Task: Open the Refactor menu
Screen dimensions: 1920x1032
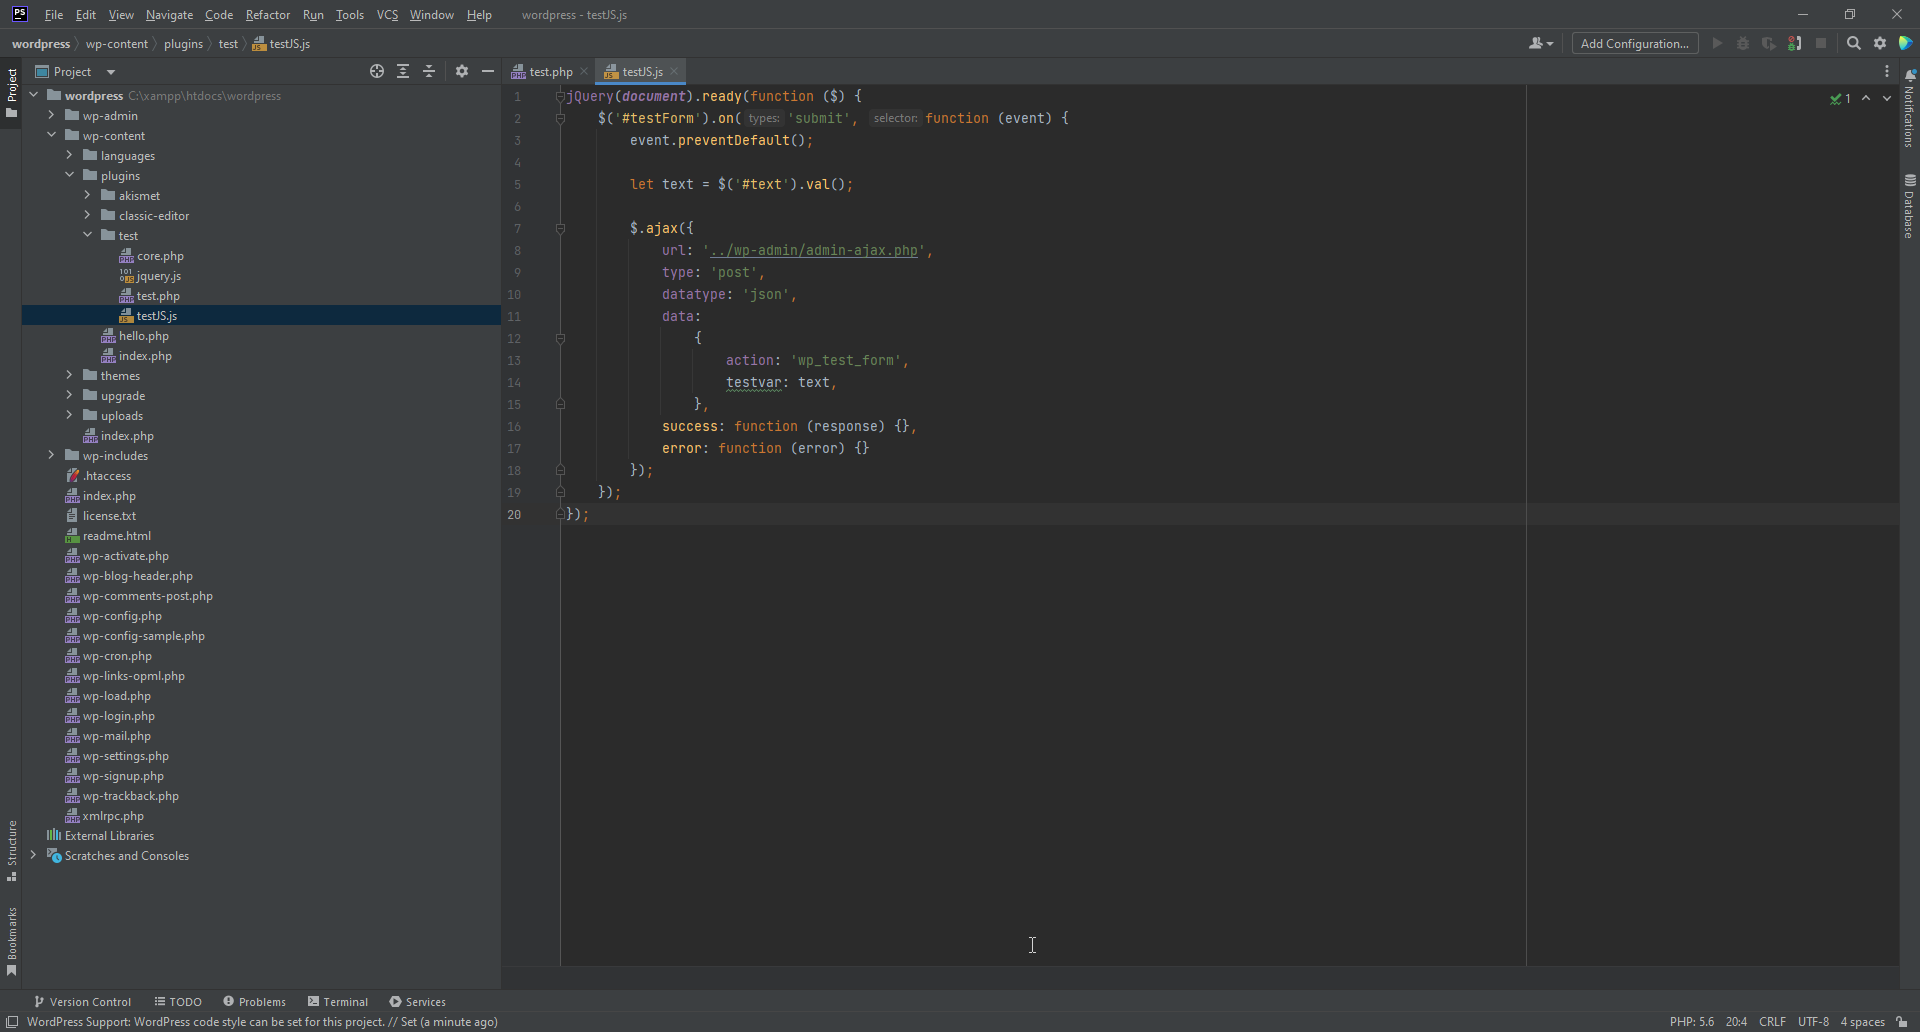Action: (x=267, y=15)
